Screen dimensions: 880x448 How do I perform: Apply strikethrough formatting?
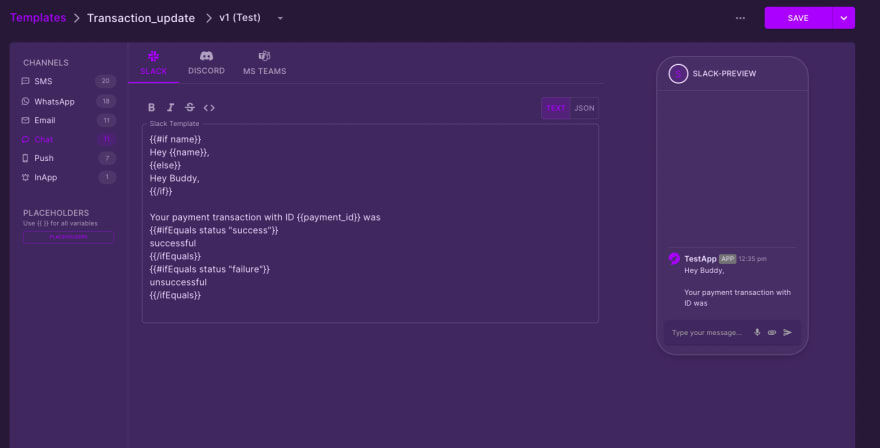click(190, 107)
